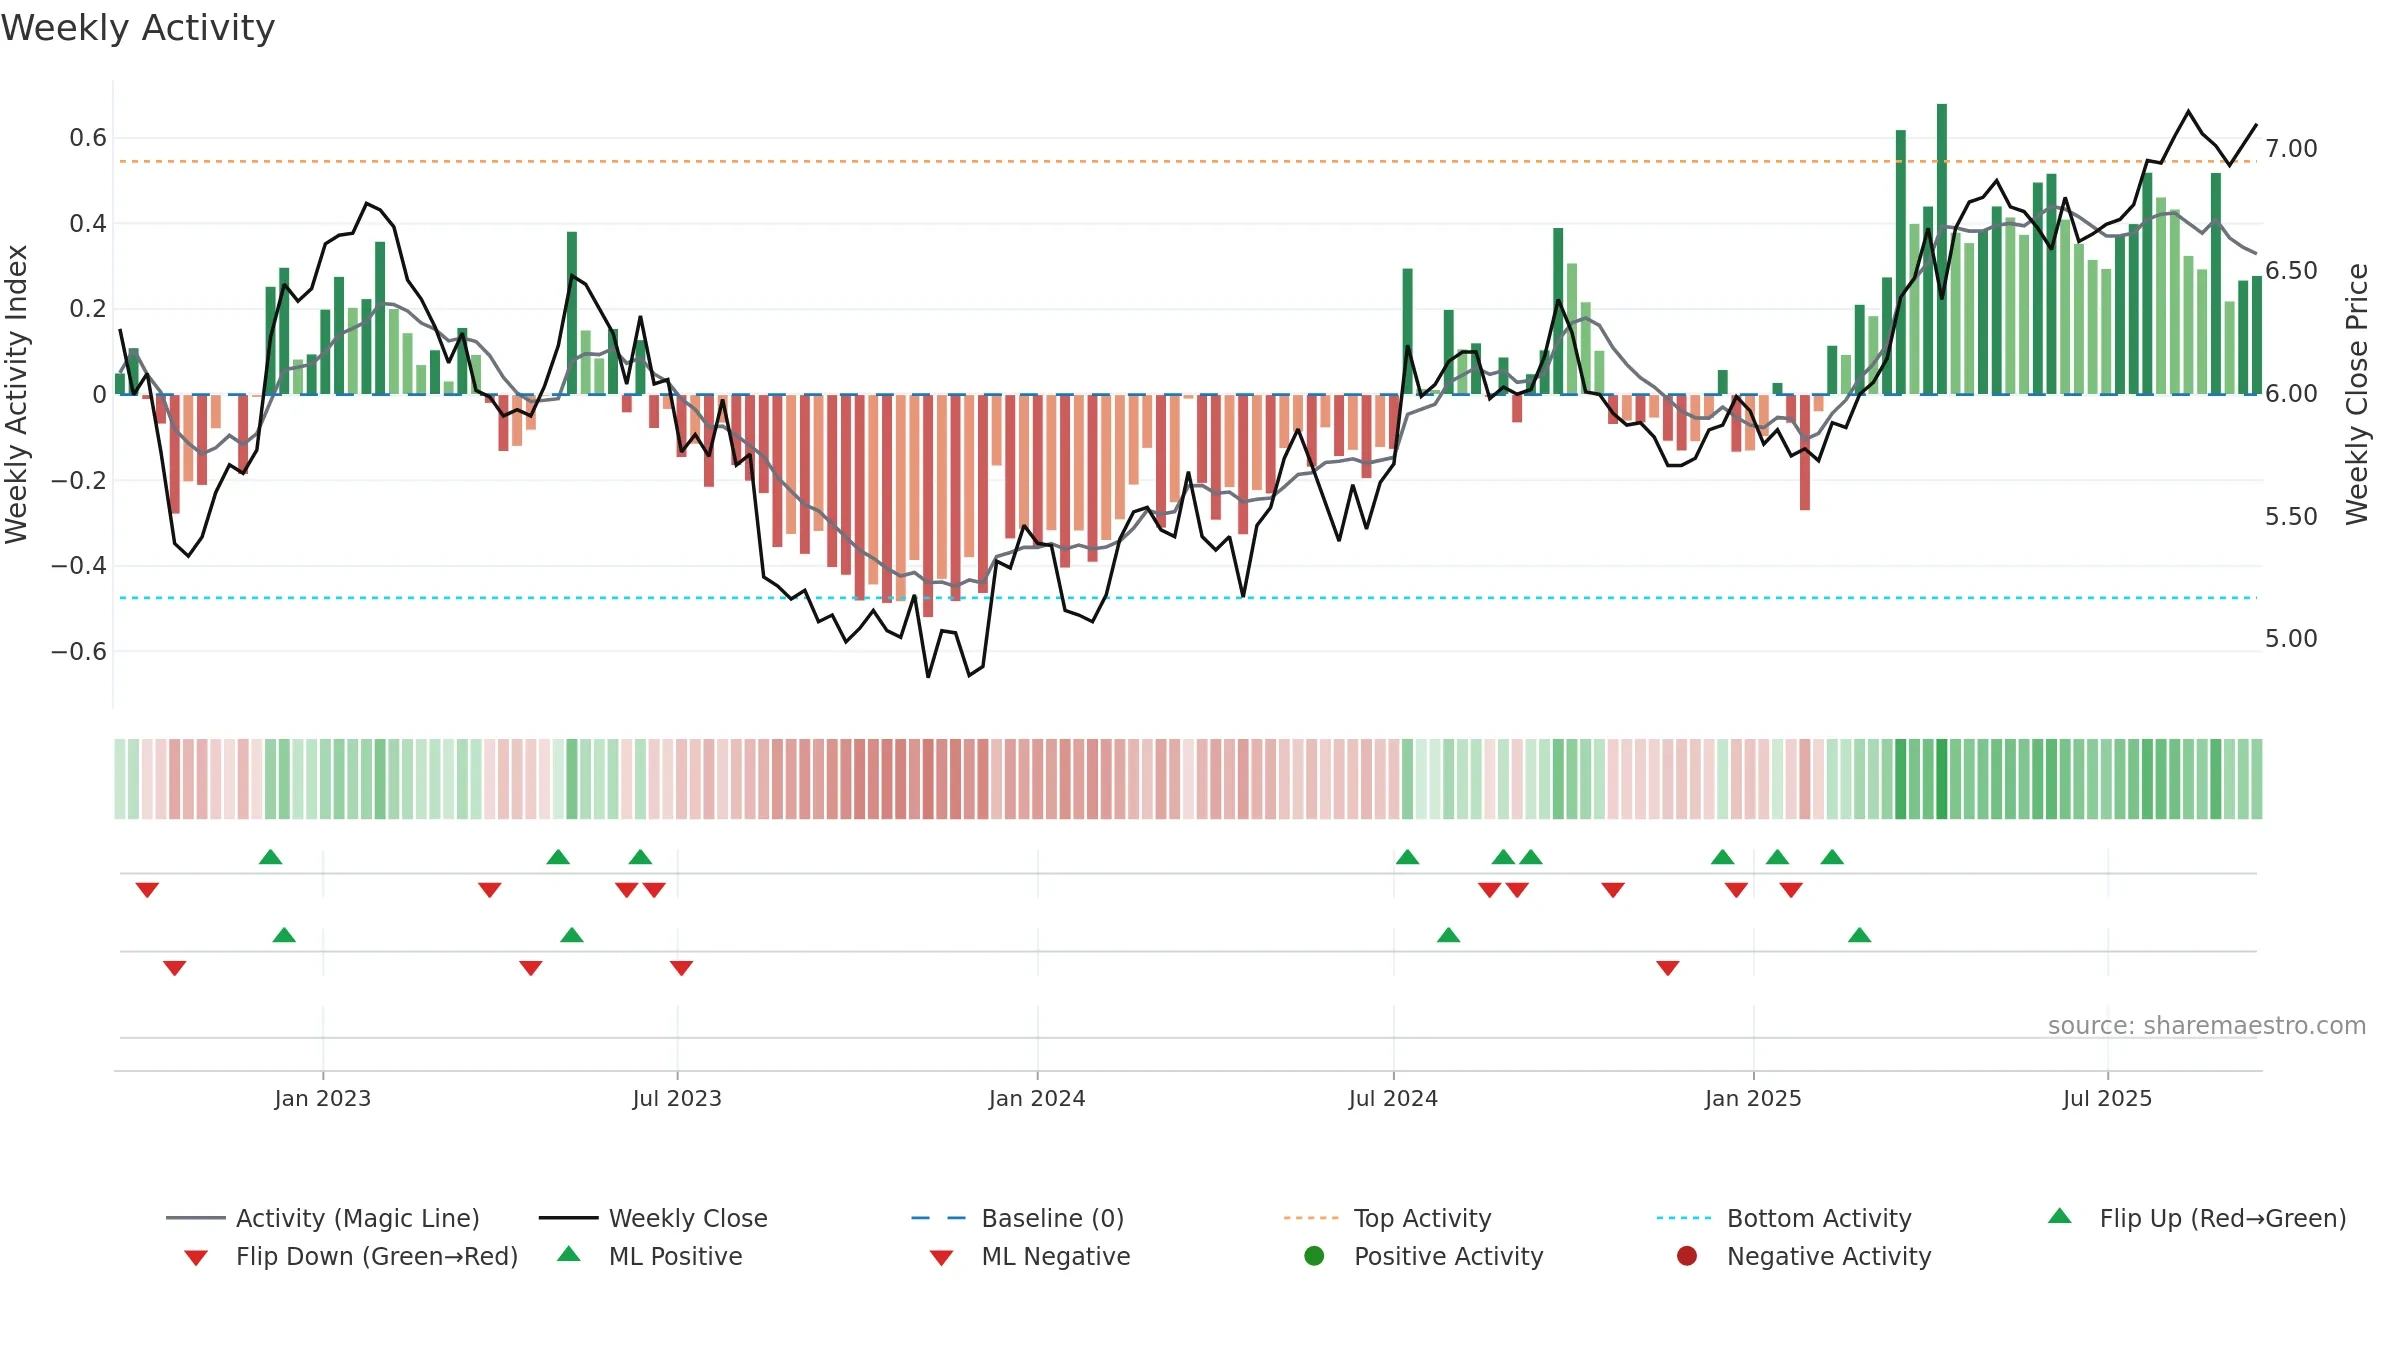Click the ML Positive triangle just after Jul 2024

pos(1448,935)
